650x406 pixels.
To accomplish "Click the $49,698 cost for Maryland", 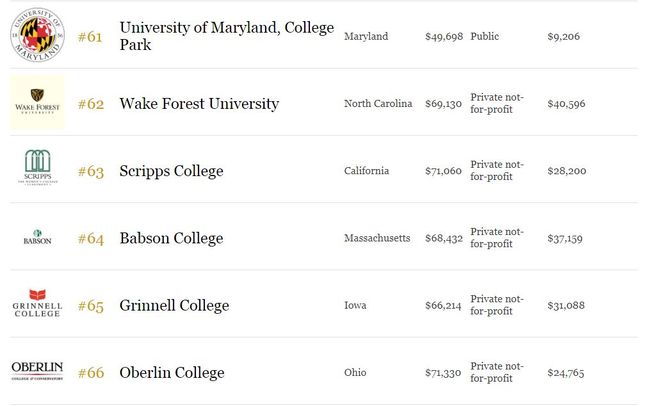I will point(444,36).
